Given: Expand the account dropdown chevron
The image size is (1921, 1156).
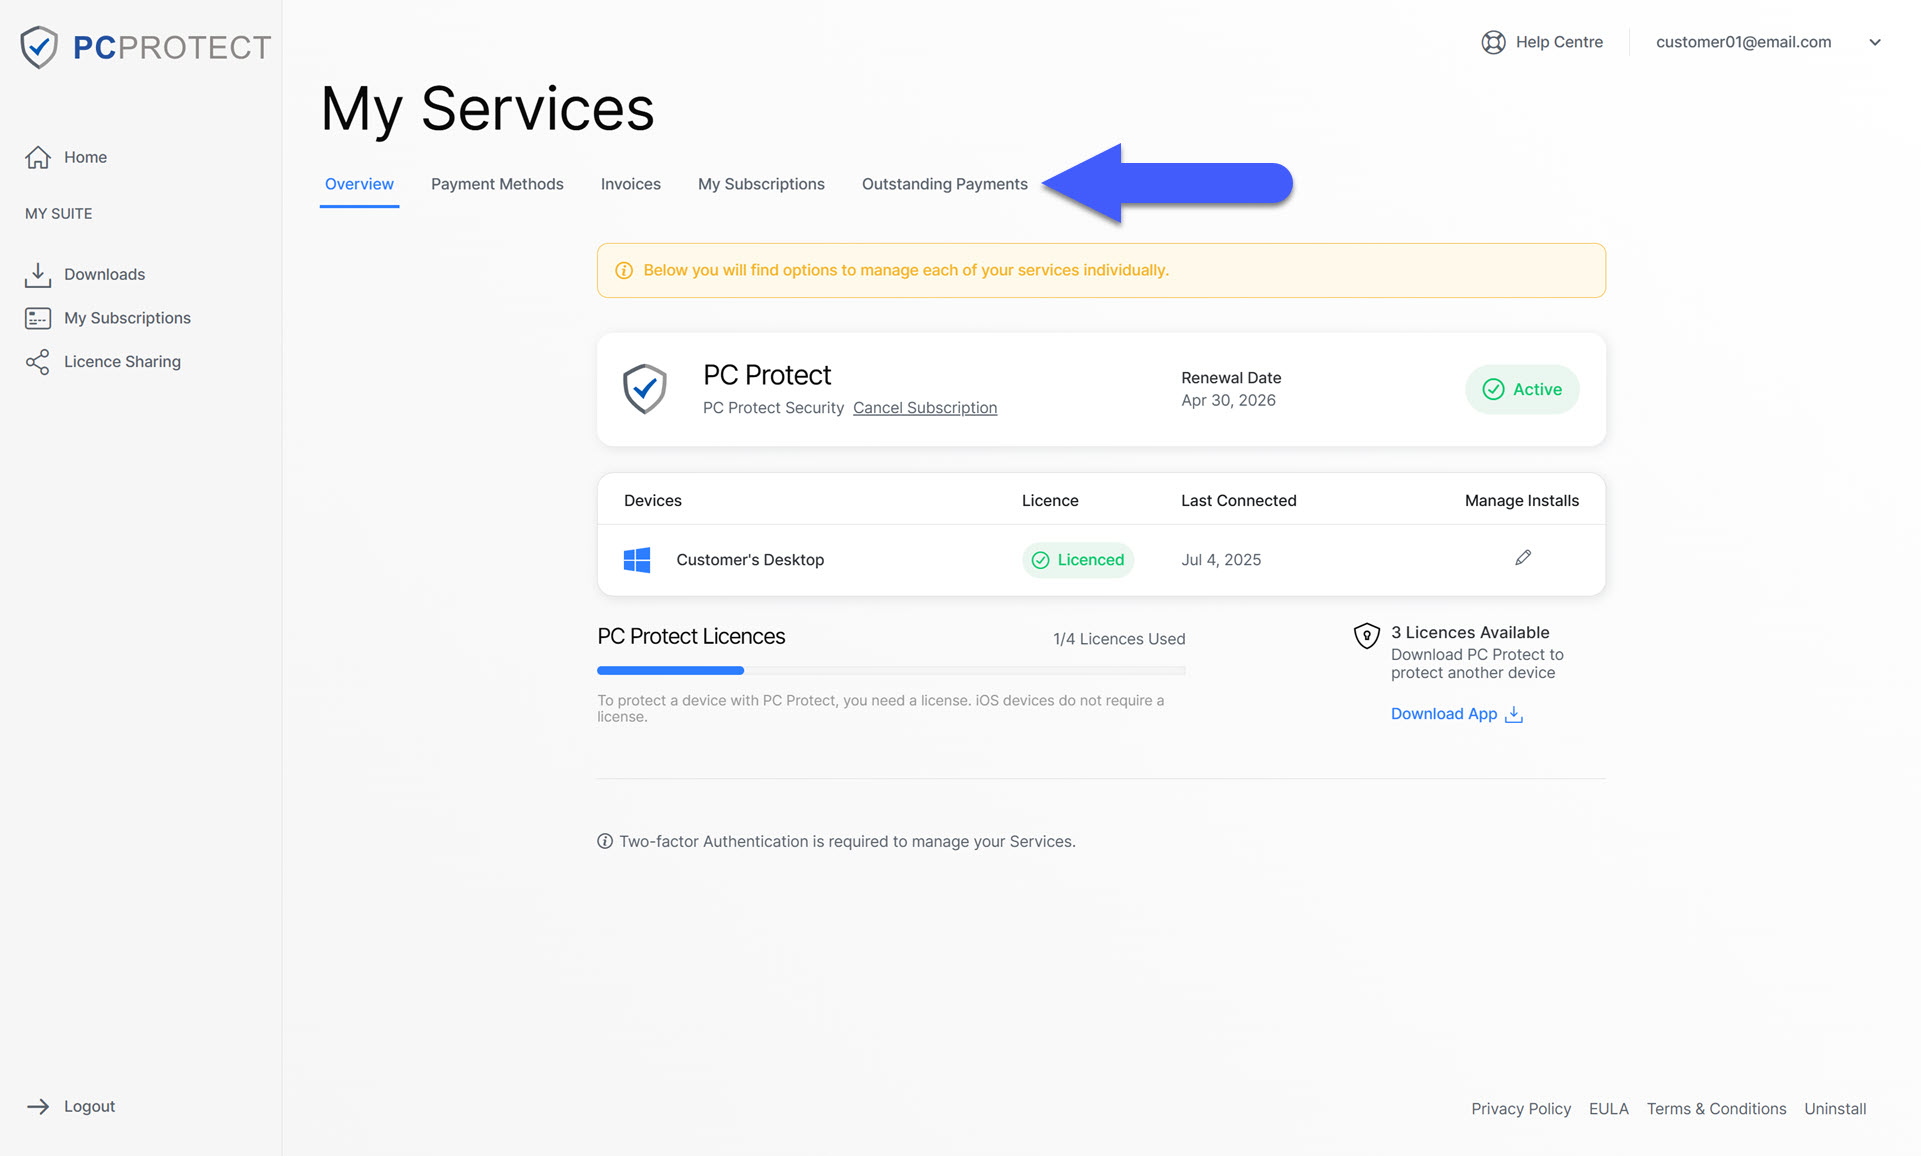Looking at the screenshot, I should coord(1875,42).
